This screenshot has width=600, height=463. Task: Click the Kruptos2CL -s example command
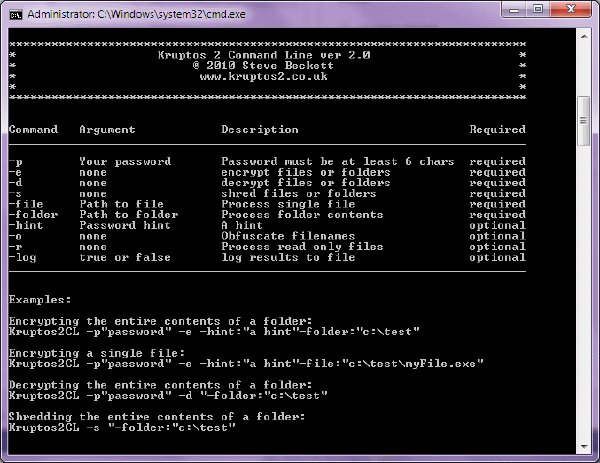pyautogui.click(x=122, y=427)
